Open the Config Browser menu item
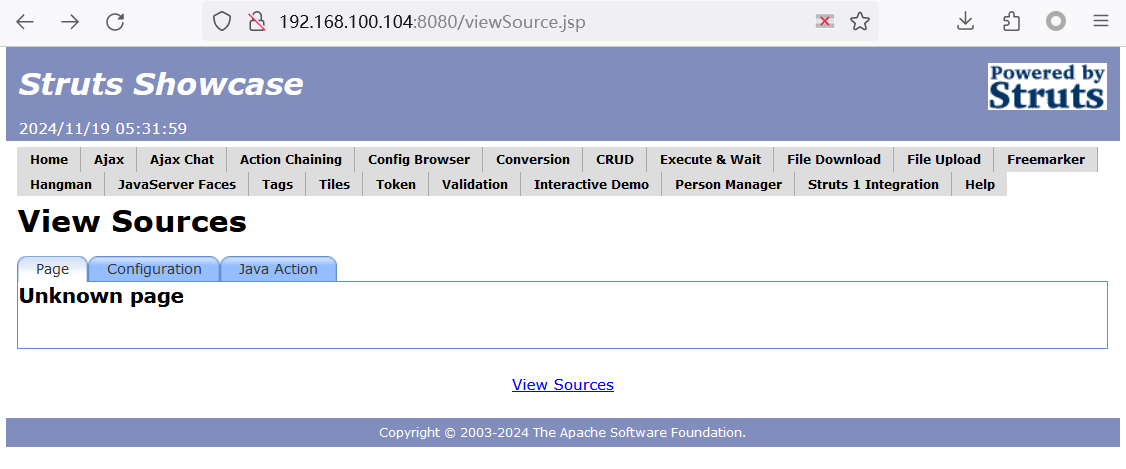This screenshot has width=1126, height=469. click(418, 159)
